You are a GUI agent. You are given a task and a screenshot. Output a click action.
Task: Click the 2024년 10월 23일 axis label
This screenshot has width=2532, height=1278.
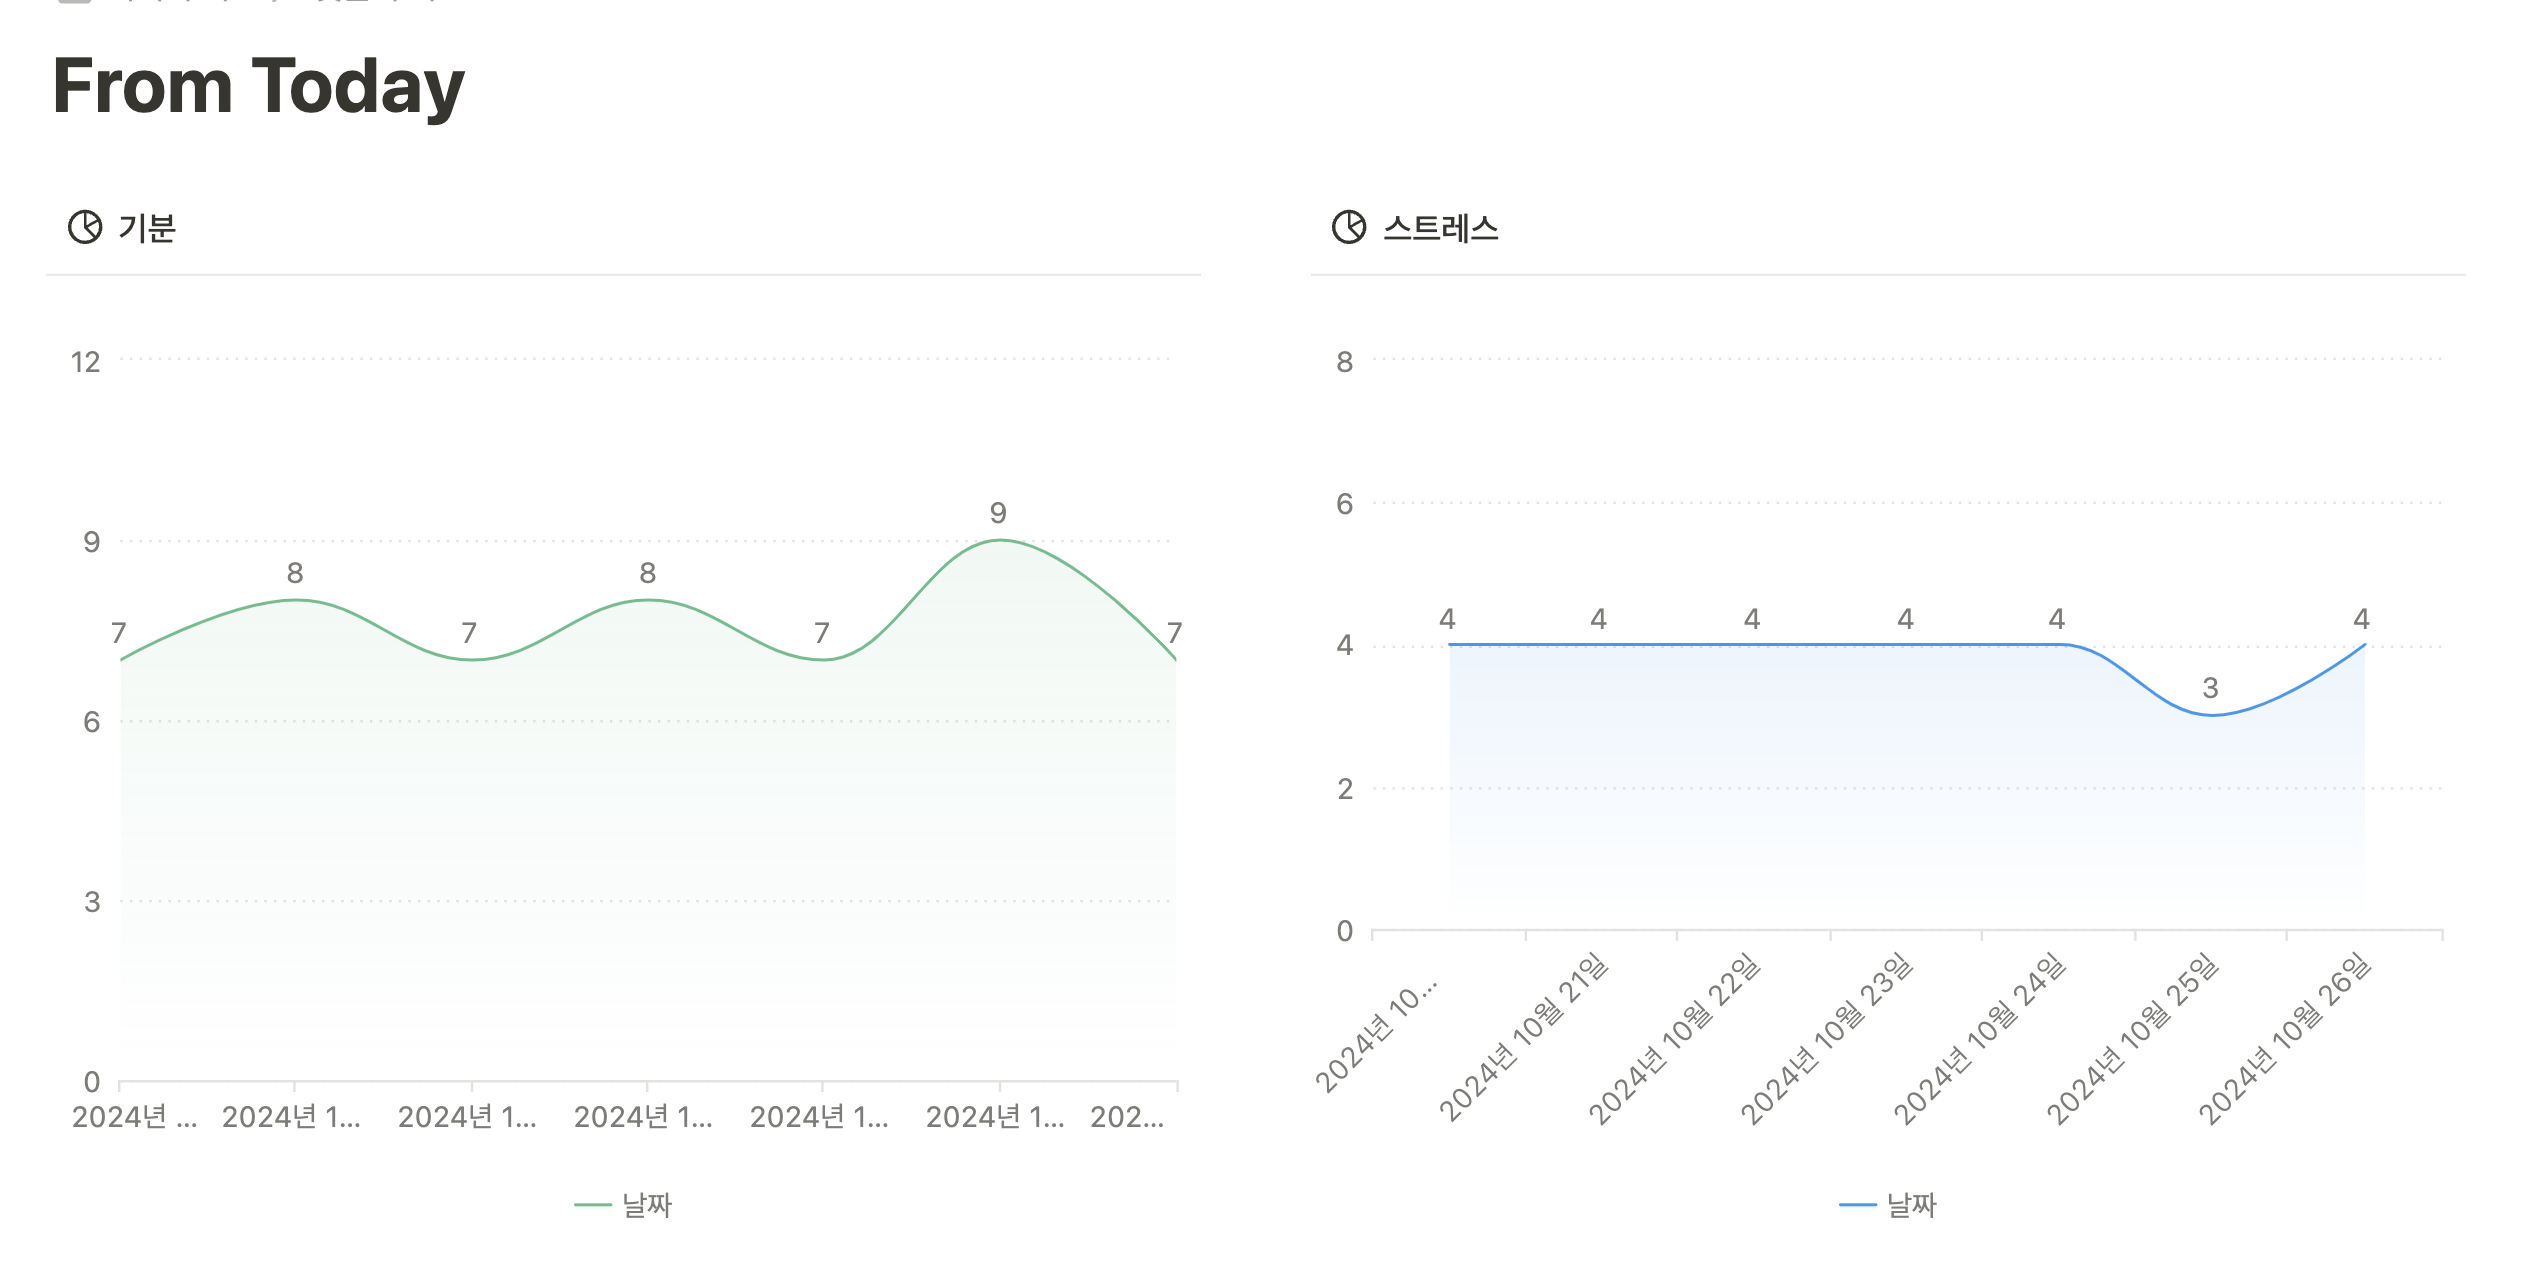pos(1827,1037)
